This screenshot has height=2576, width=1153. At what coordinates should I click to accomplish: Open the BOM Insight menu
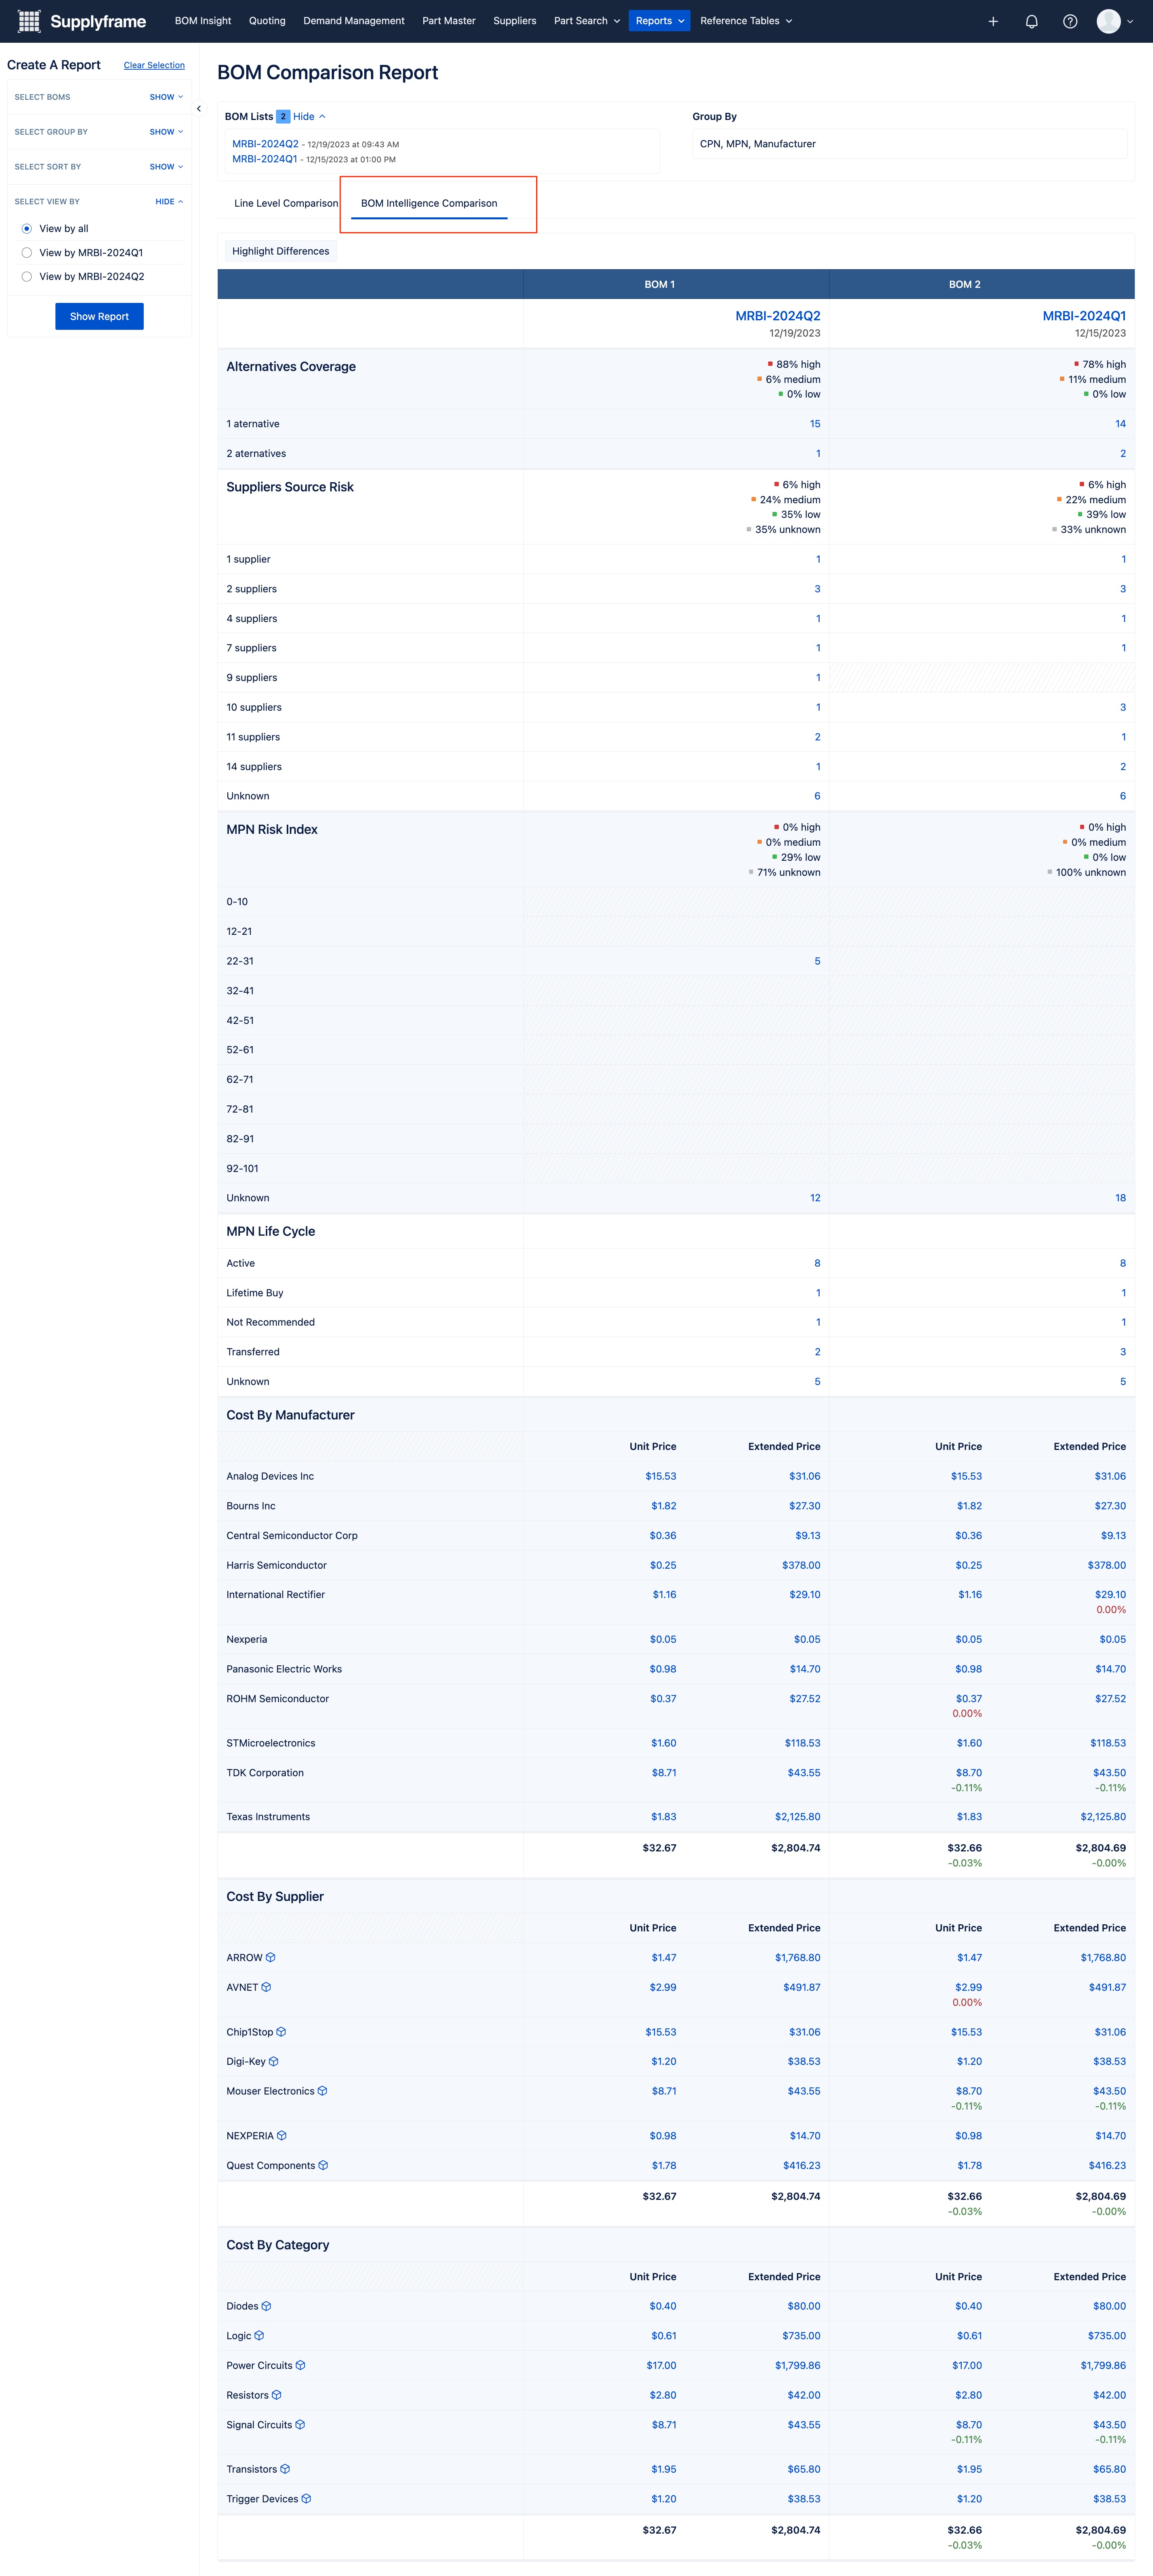coord(203,21)
